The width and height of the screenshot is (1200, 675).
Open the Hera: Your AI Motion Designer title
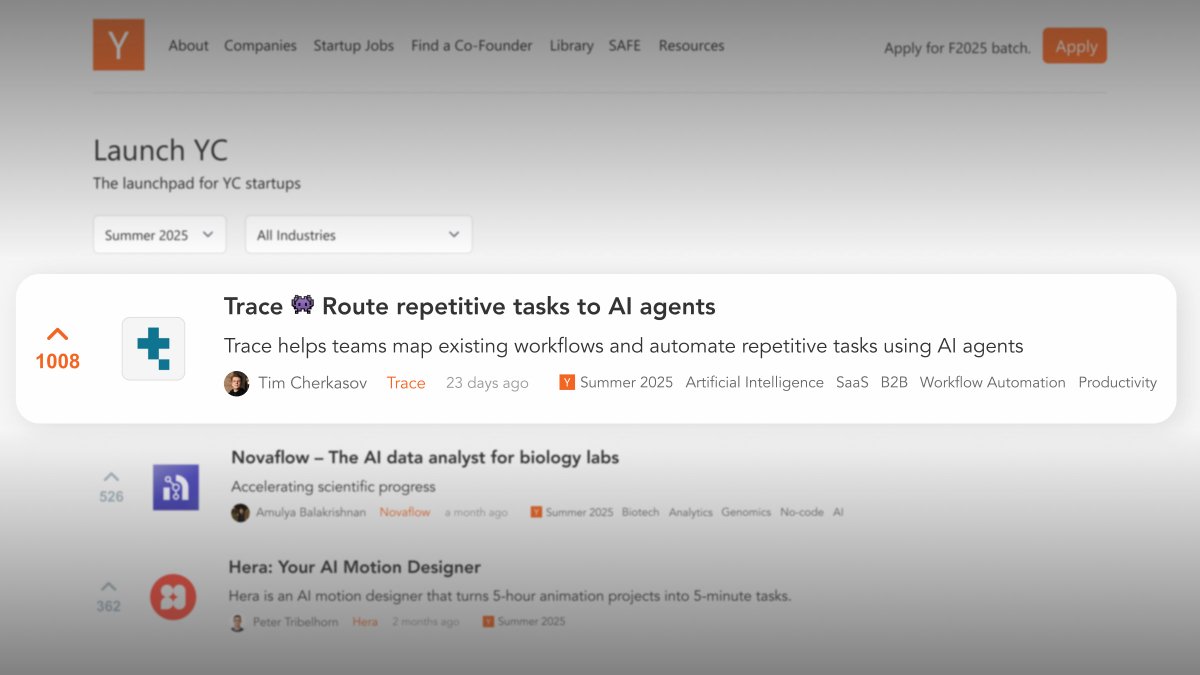(x=355, y=567)
